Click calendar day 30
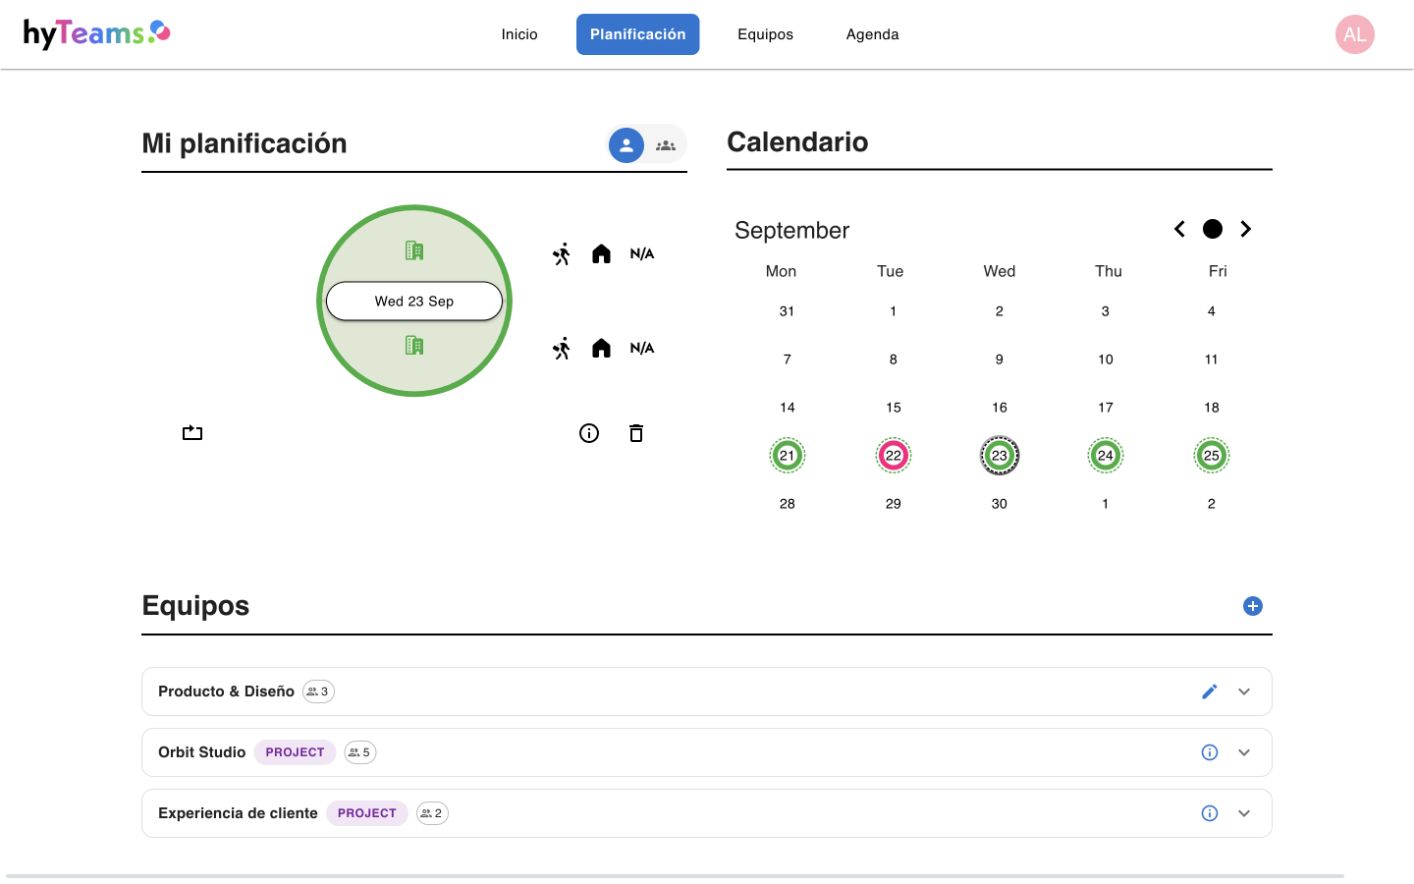 coord(999,504)
